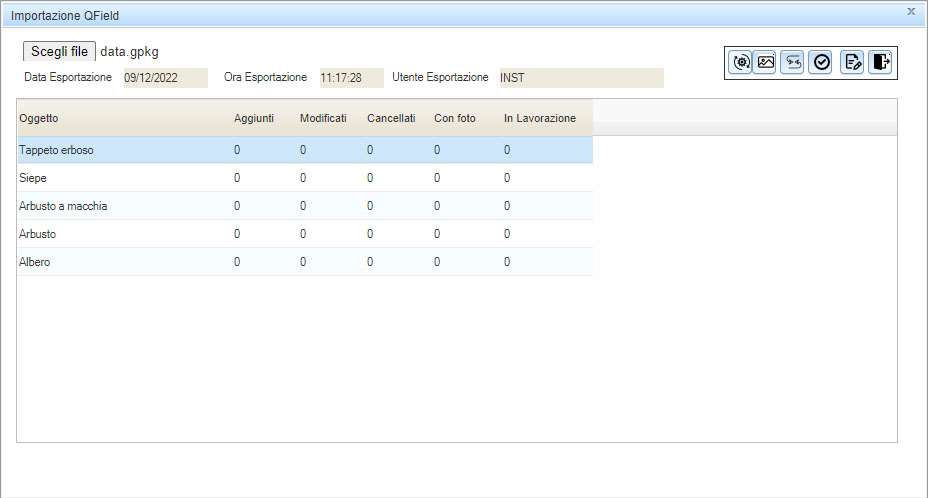Click the Cancellati column header
Viewport: 928px width, 498px height.
(x=391, y=118)
